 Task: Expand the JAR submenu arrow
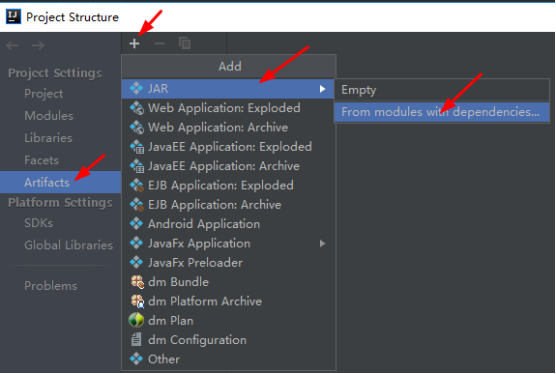coord(322,89)
